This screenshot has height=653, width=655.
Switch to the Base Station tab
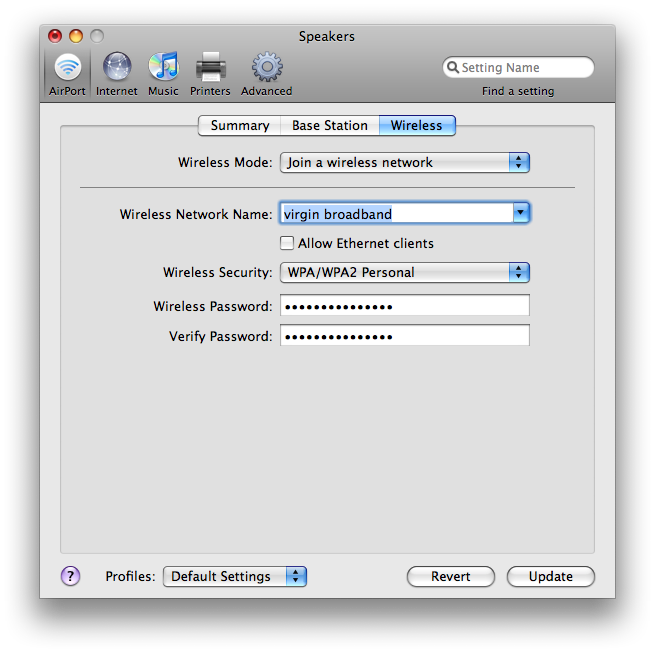click(x=330, y=125)
